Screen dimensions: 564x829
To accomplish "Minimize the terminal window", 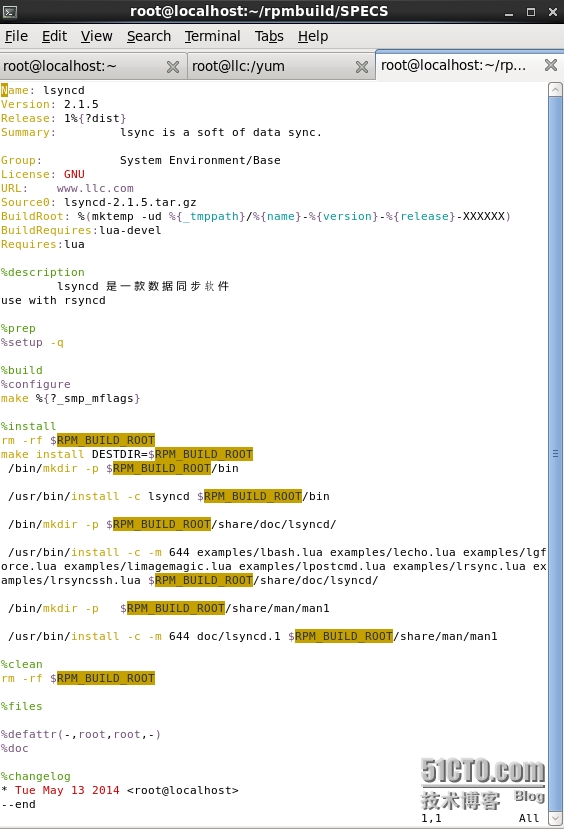I will 509,12.
